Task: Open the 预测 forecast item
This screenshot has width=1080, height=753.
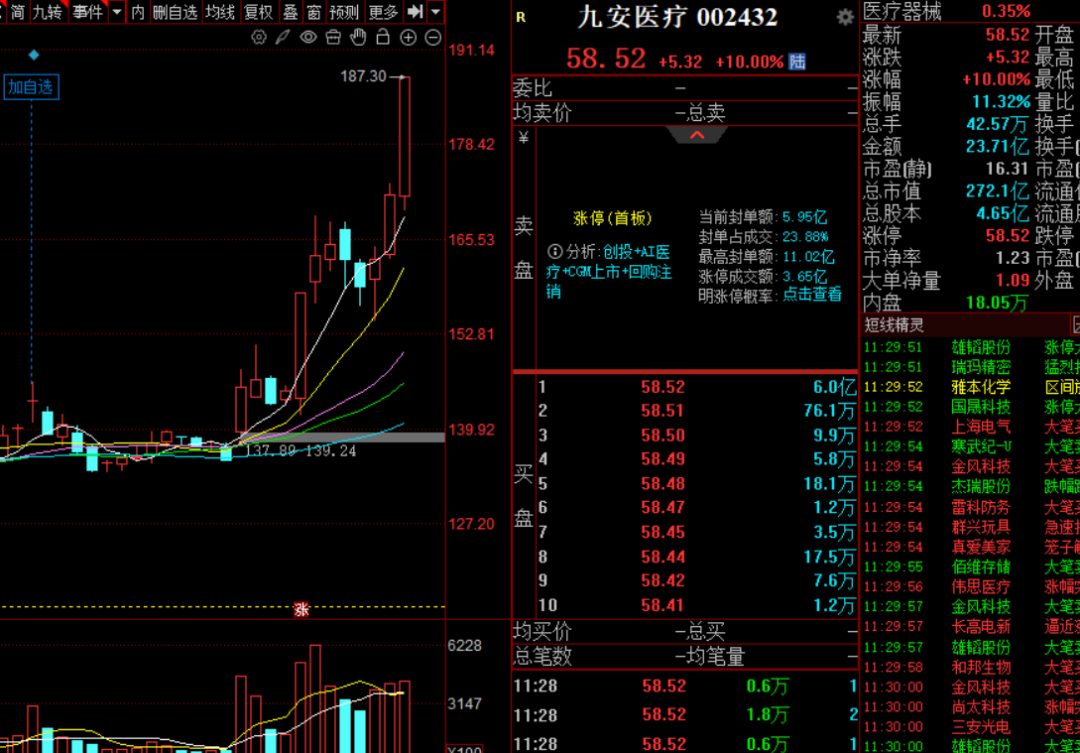Action: (344, 12)
